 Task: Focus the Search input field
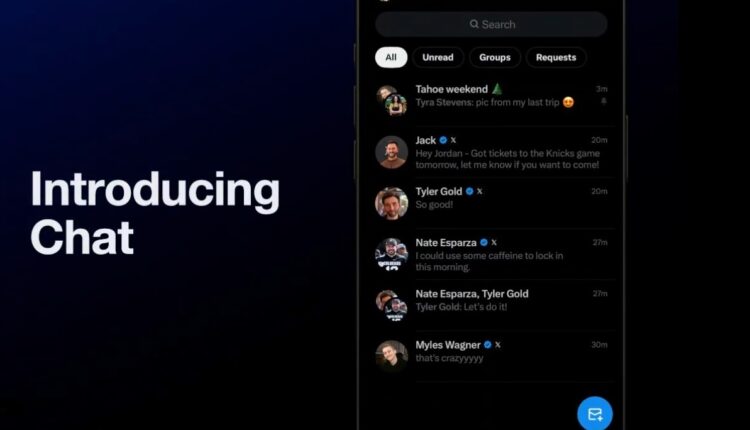click(491, 24)
